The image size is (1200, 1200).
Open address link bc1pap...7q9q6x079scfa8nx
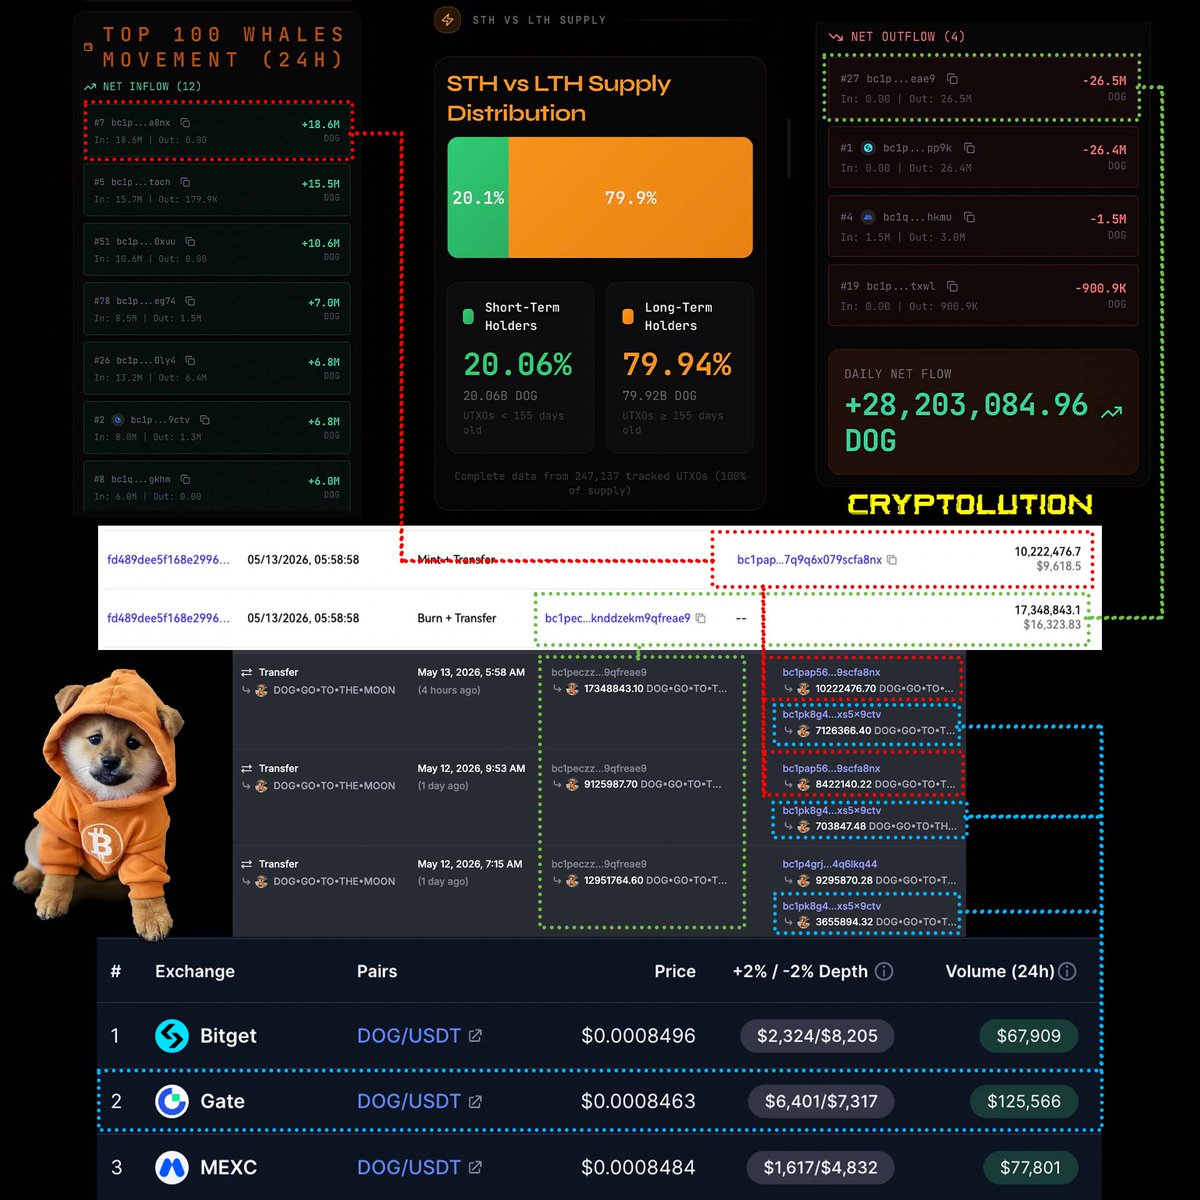[809, 560]
